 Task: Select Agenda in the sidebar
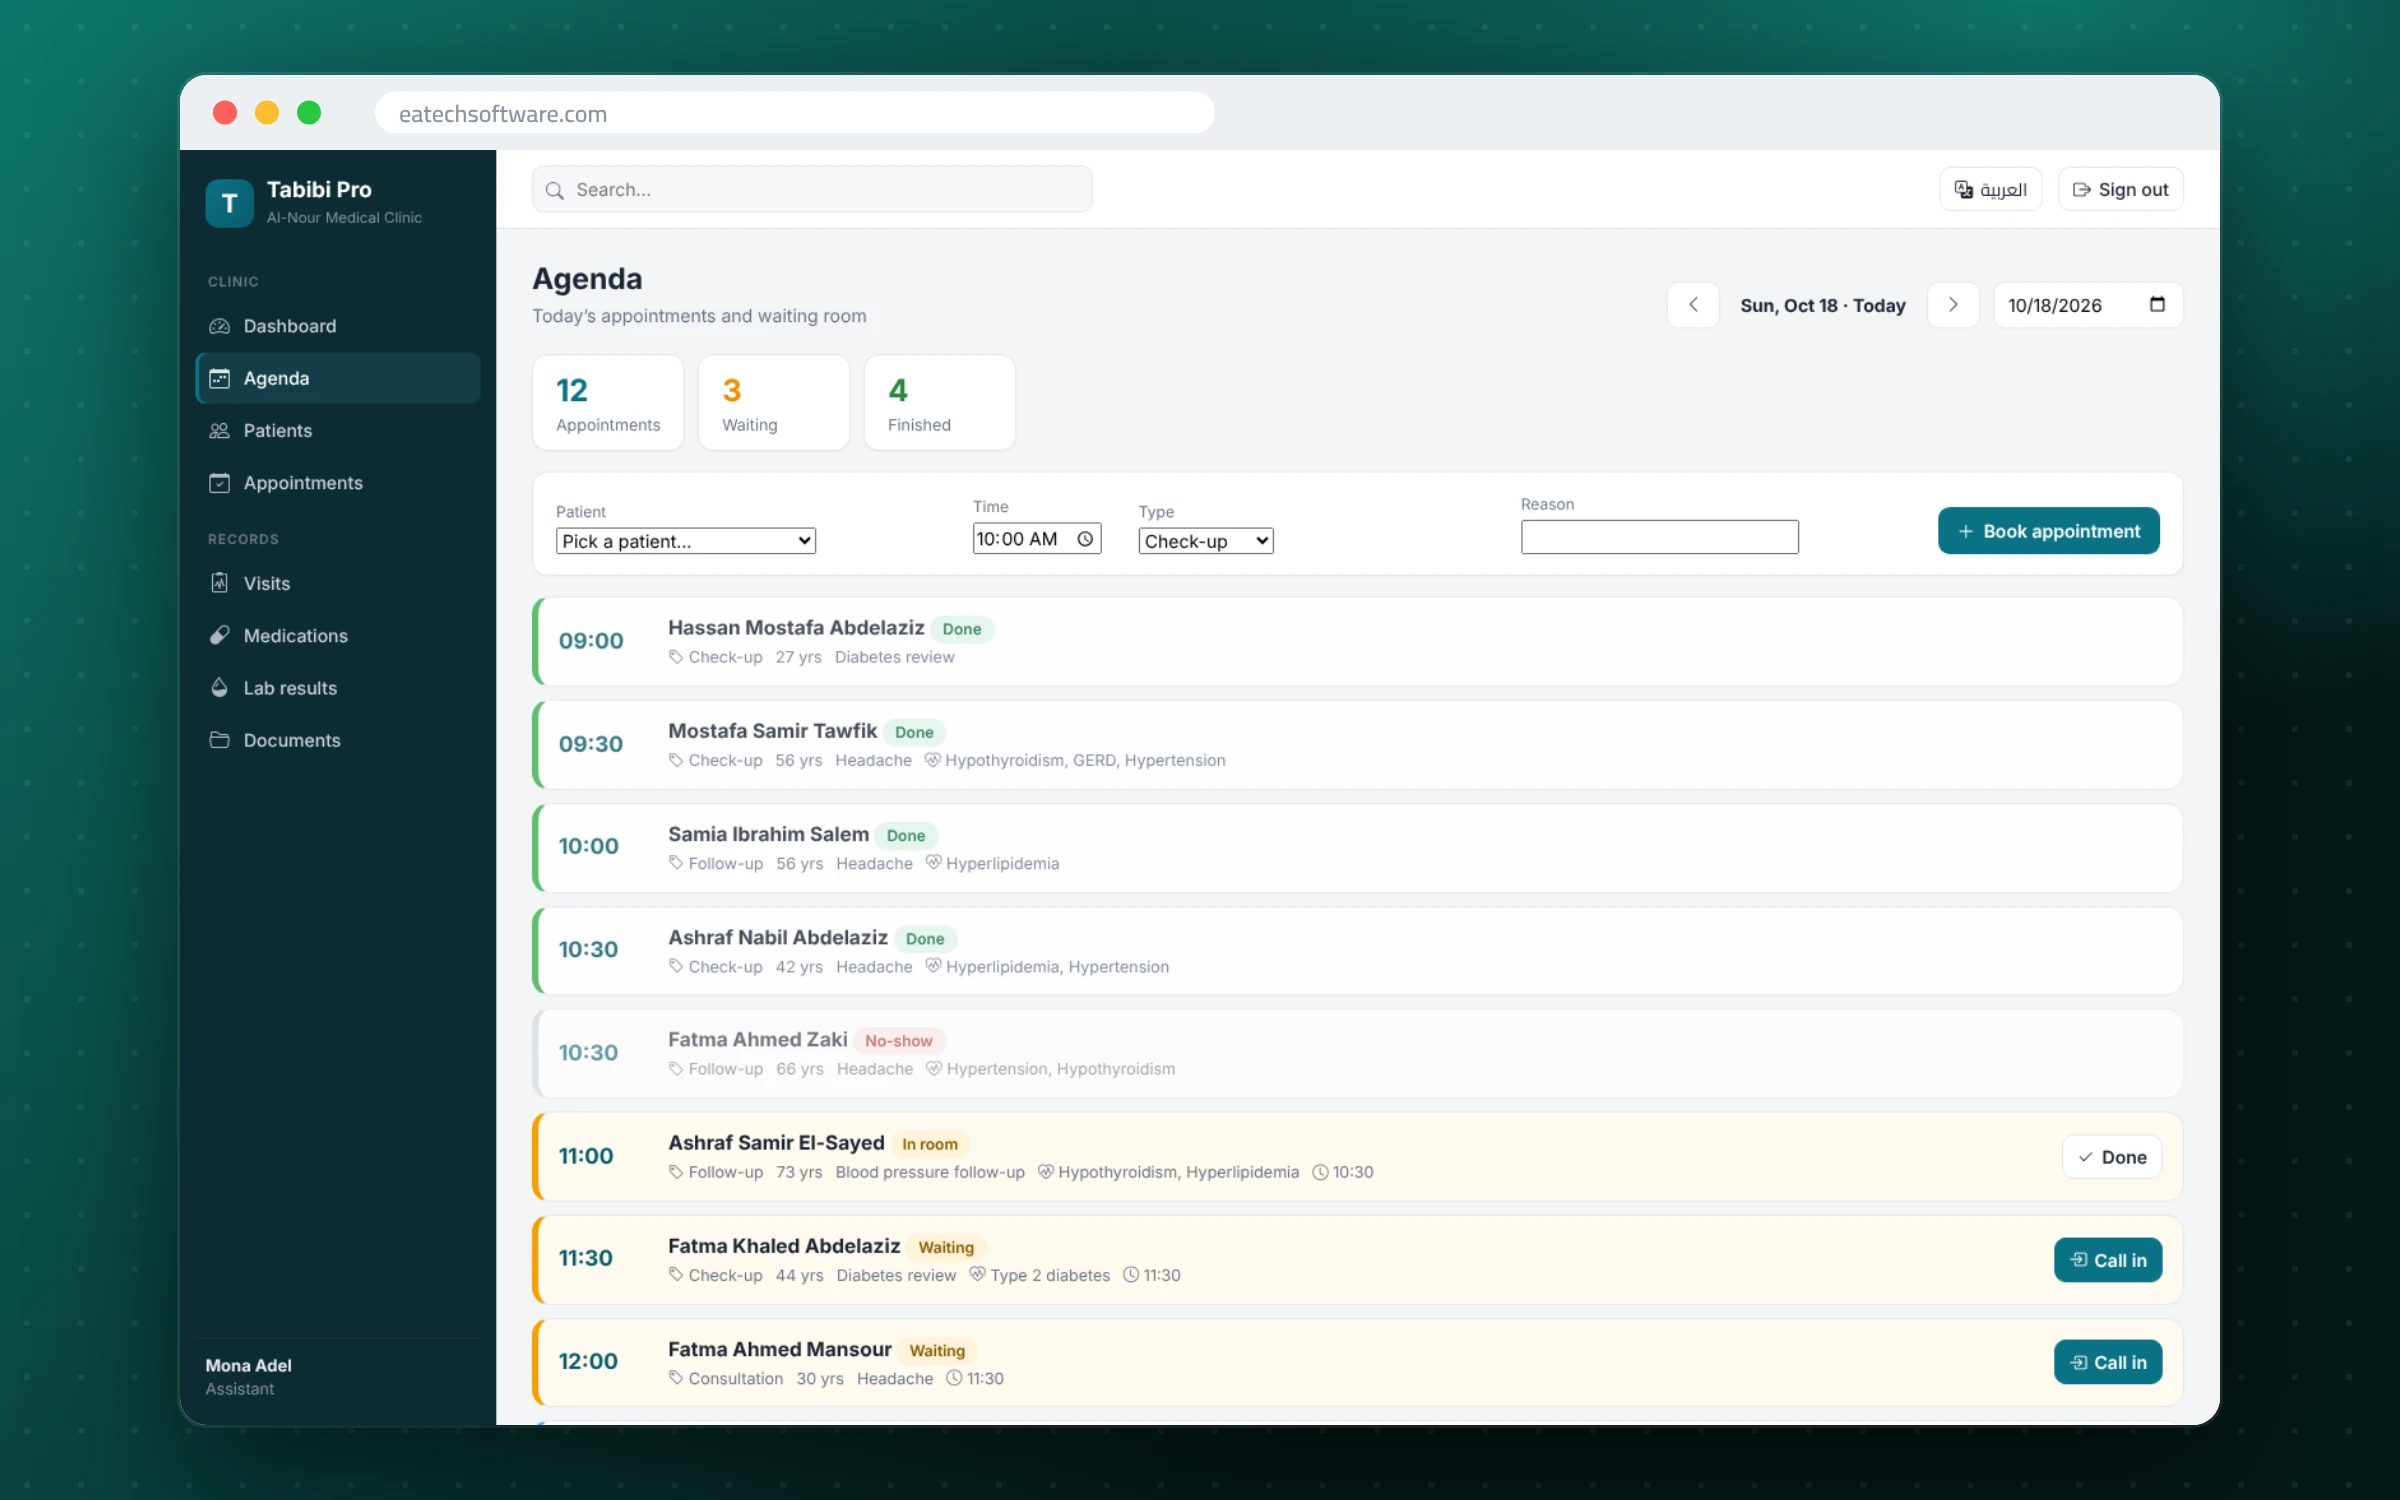[x=338, y=378]
